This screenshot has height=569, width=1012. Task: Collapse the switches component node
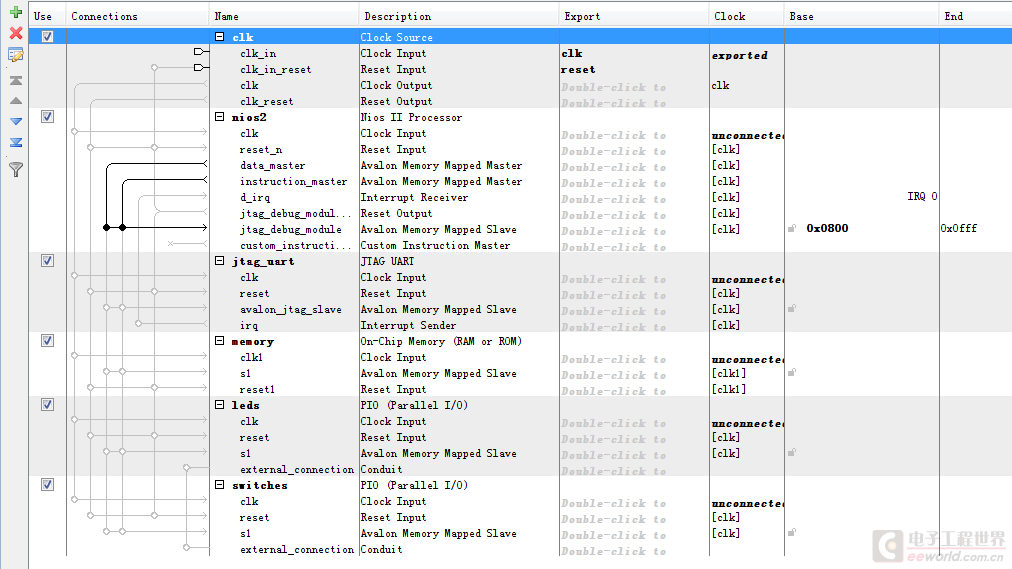coord(220,485)
